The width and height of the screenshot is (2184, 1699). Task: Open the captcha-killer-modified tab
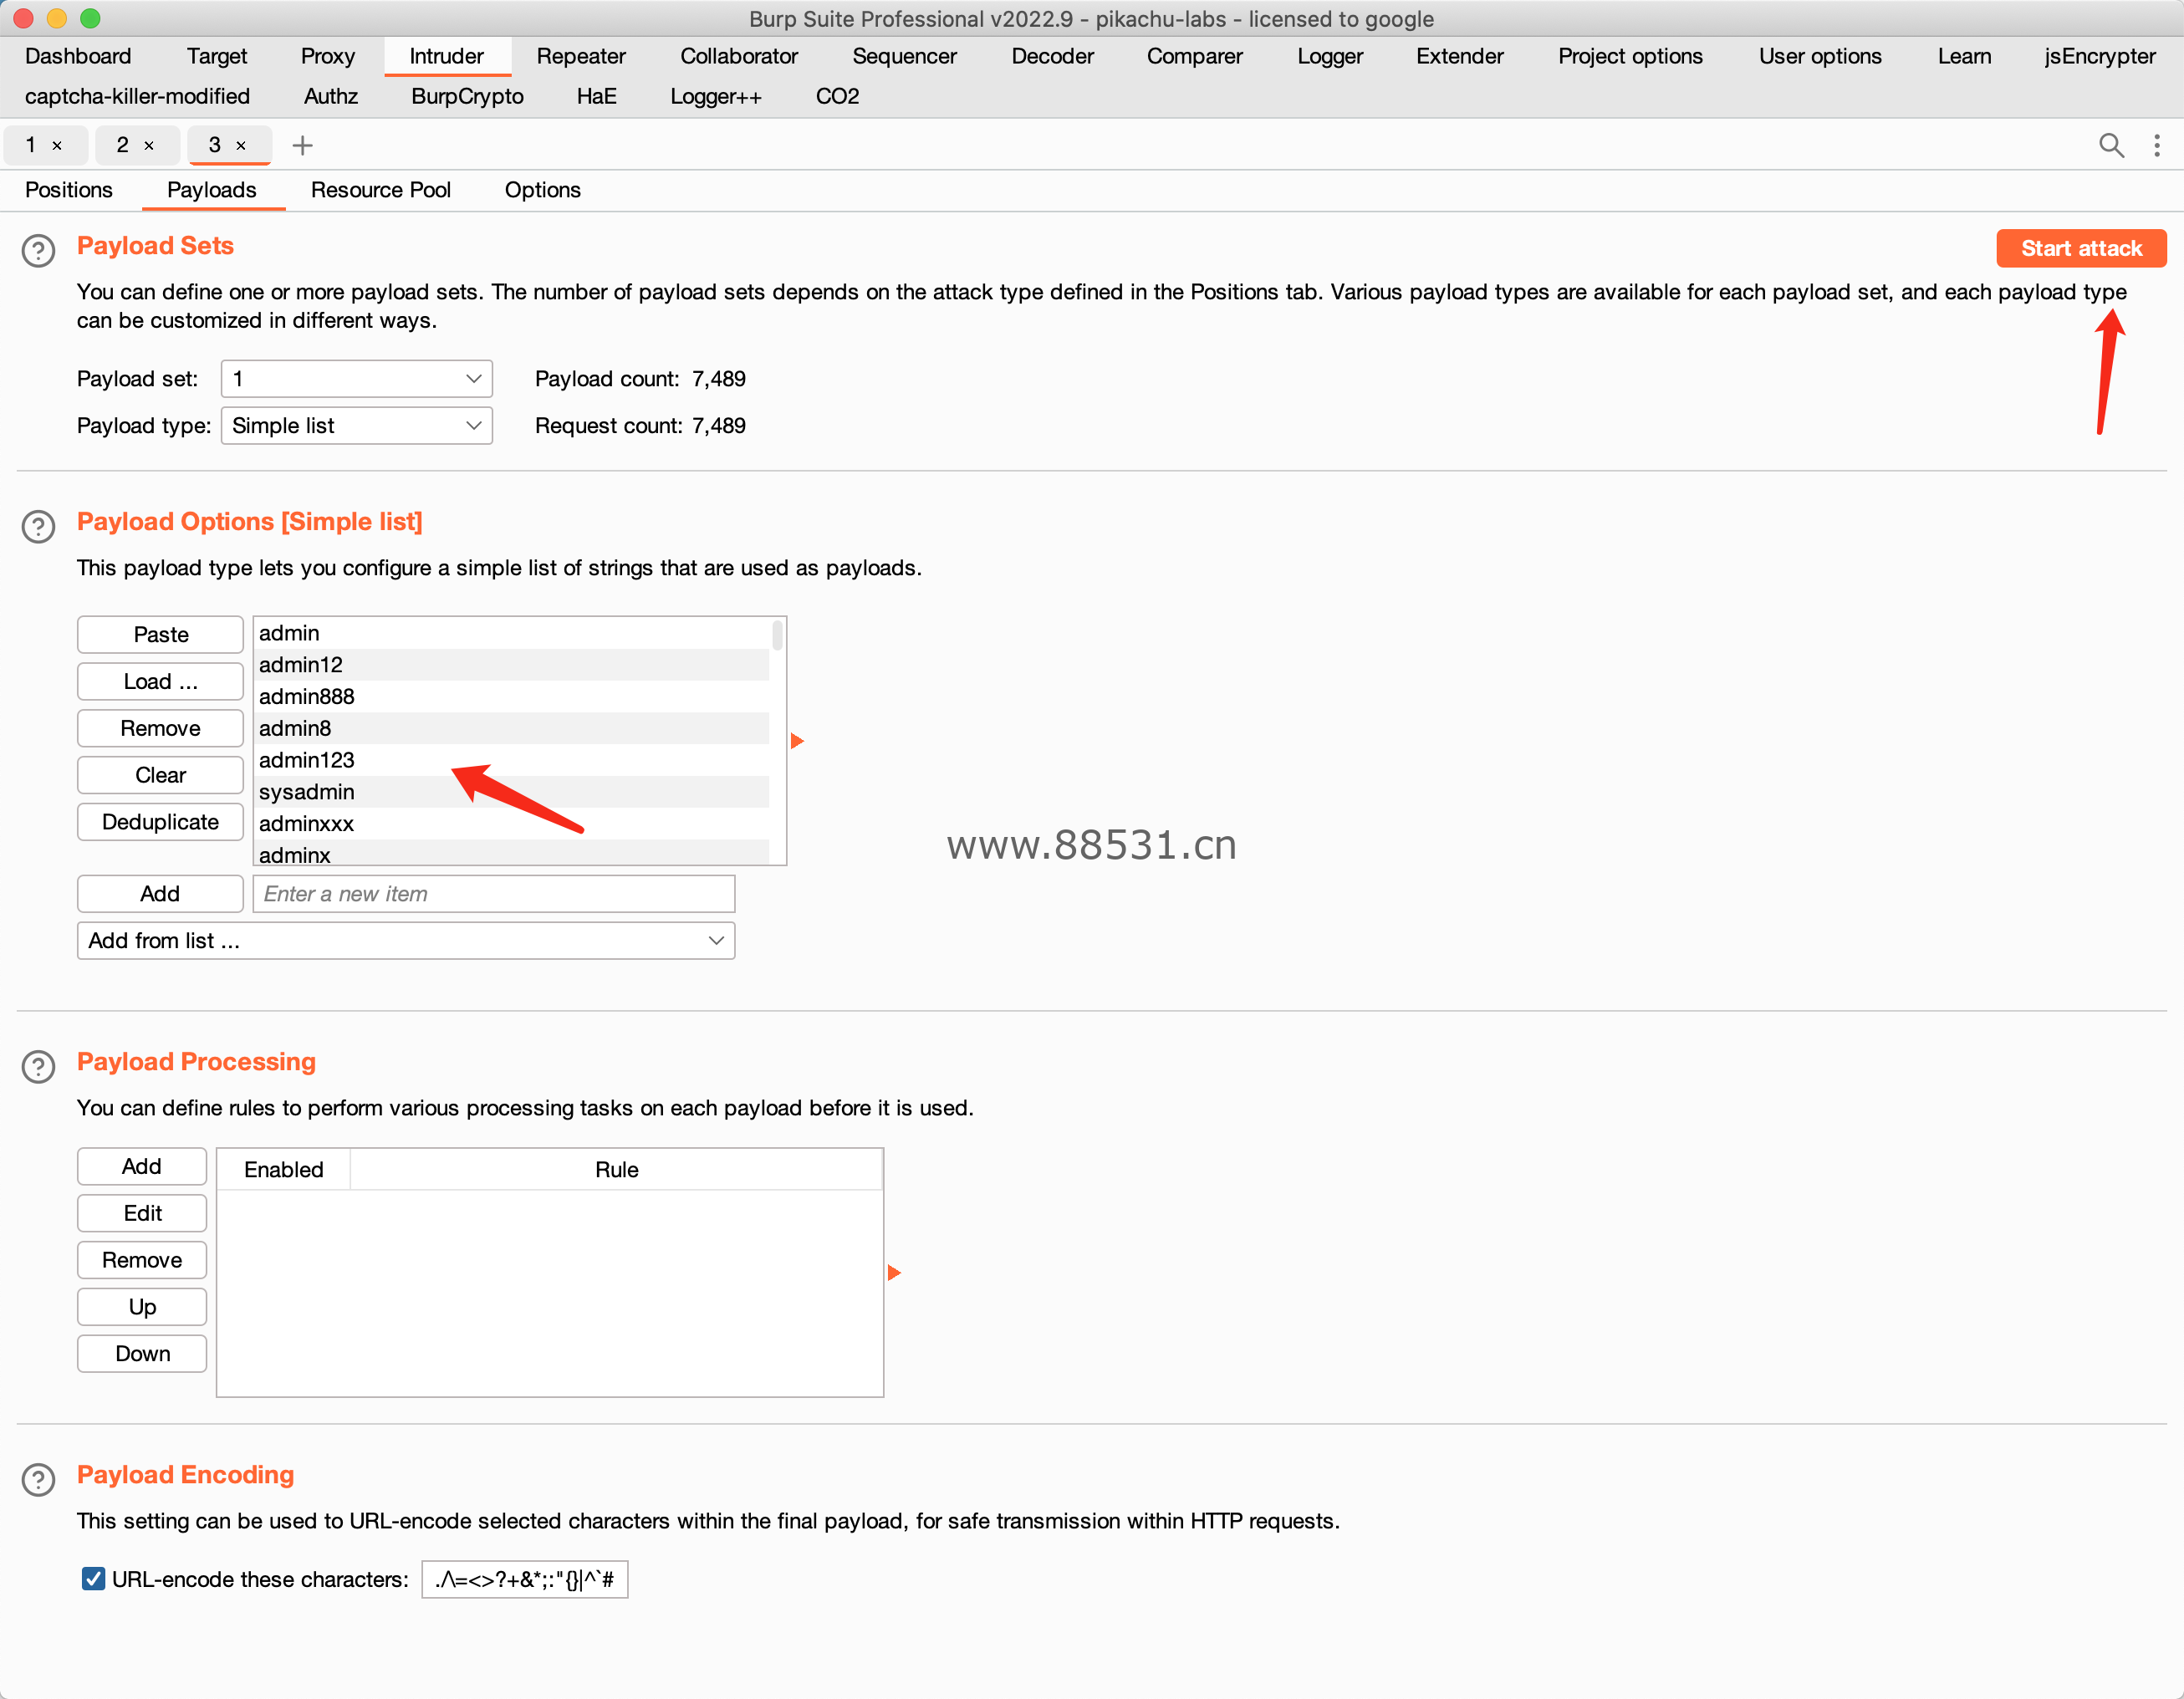(137, 96)
